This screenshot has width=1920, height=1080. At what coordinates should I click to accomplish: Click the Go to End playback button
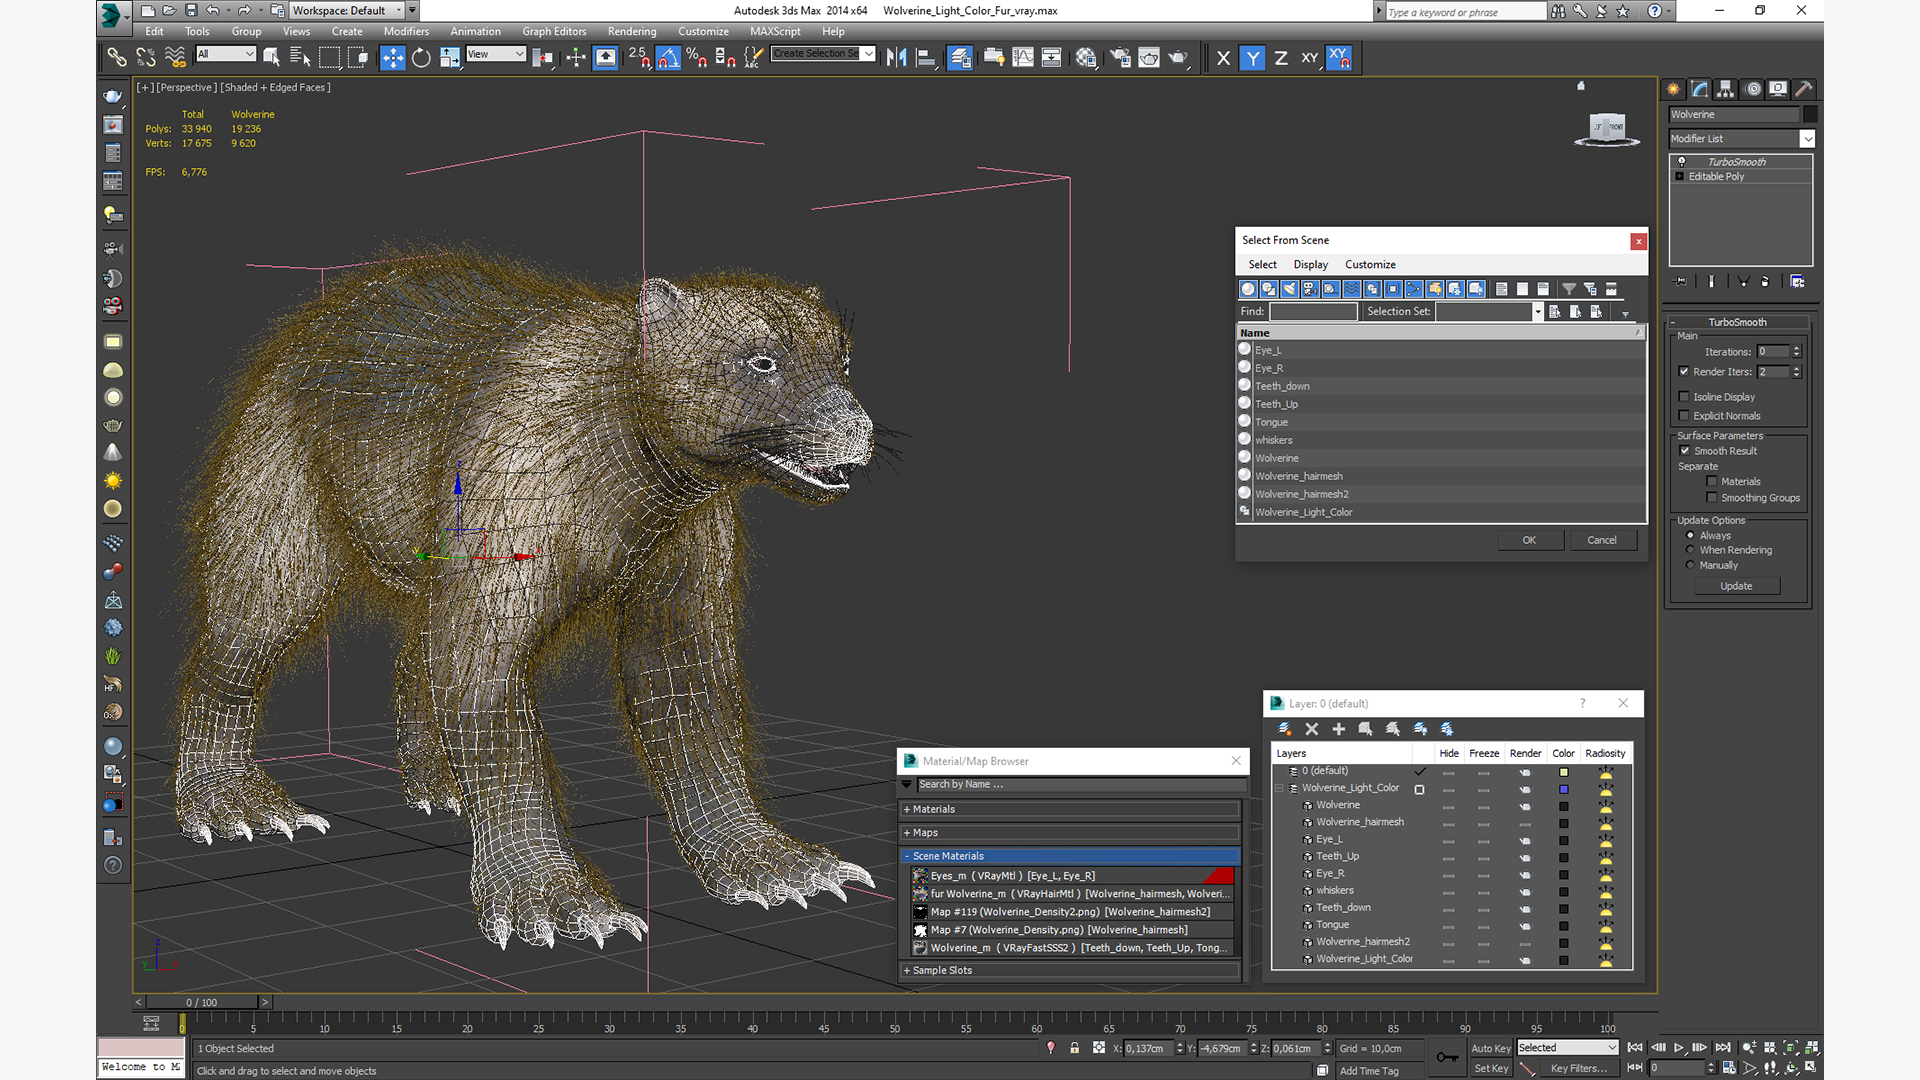pyautogui.click(x=1723, y=1048)
